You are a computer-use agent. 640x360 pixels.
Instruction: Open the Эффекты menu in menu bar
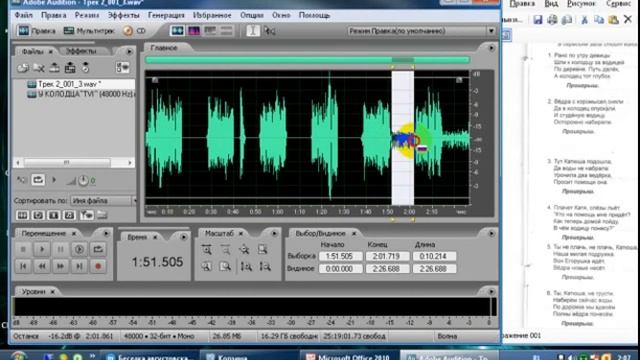pyautogui.click(x=123, y=15)
